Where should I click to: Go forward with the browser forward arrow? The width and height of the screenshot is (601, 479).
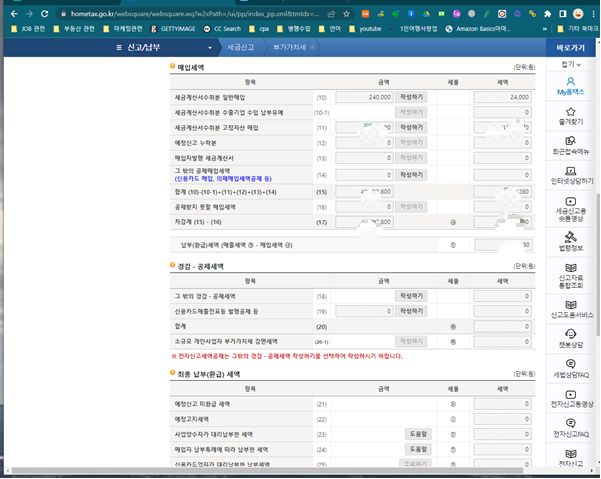pyautogui.click(x=30, y=14)
